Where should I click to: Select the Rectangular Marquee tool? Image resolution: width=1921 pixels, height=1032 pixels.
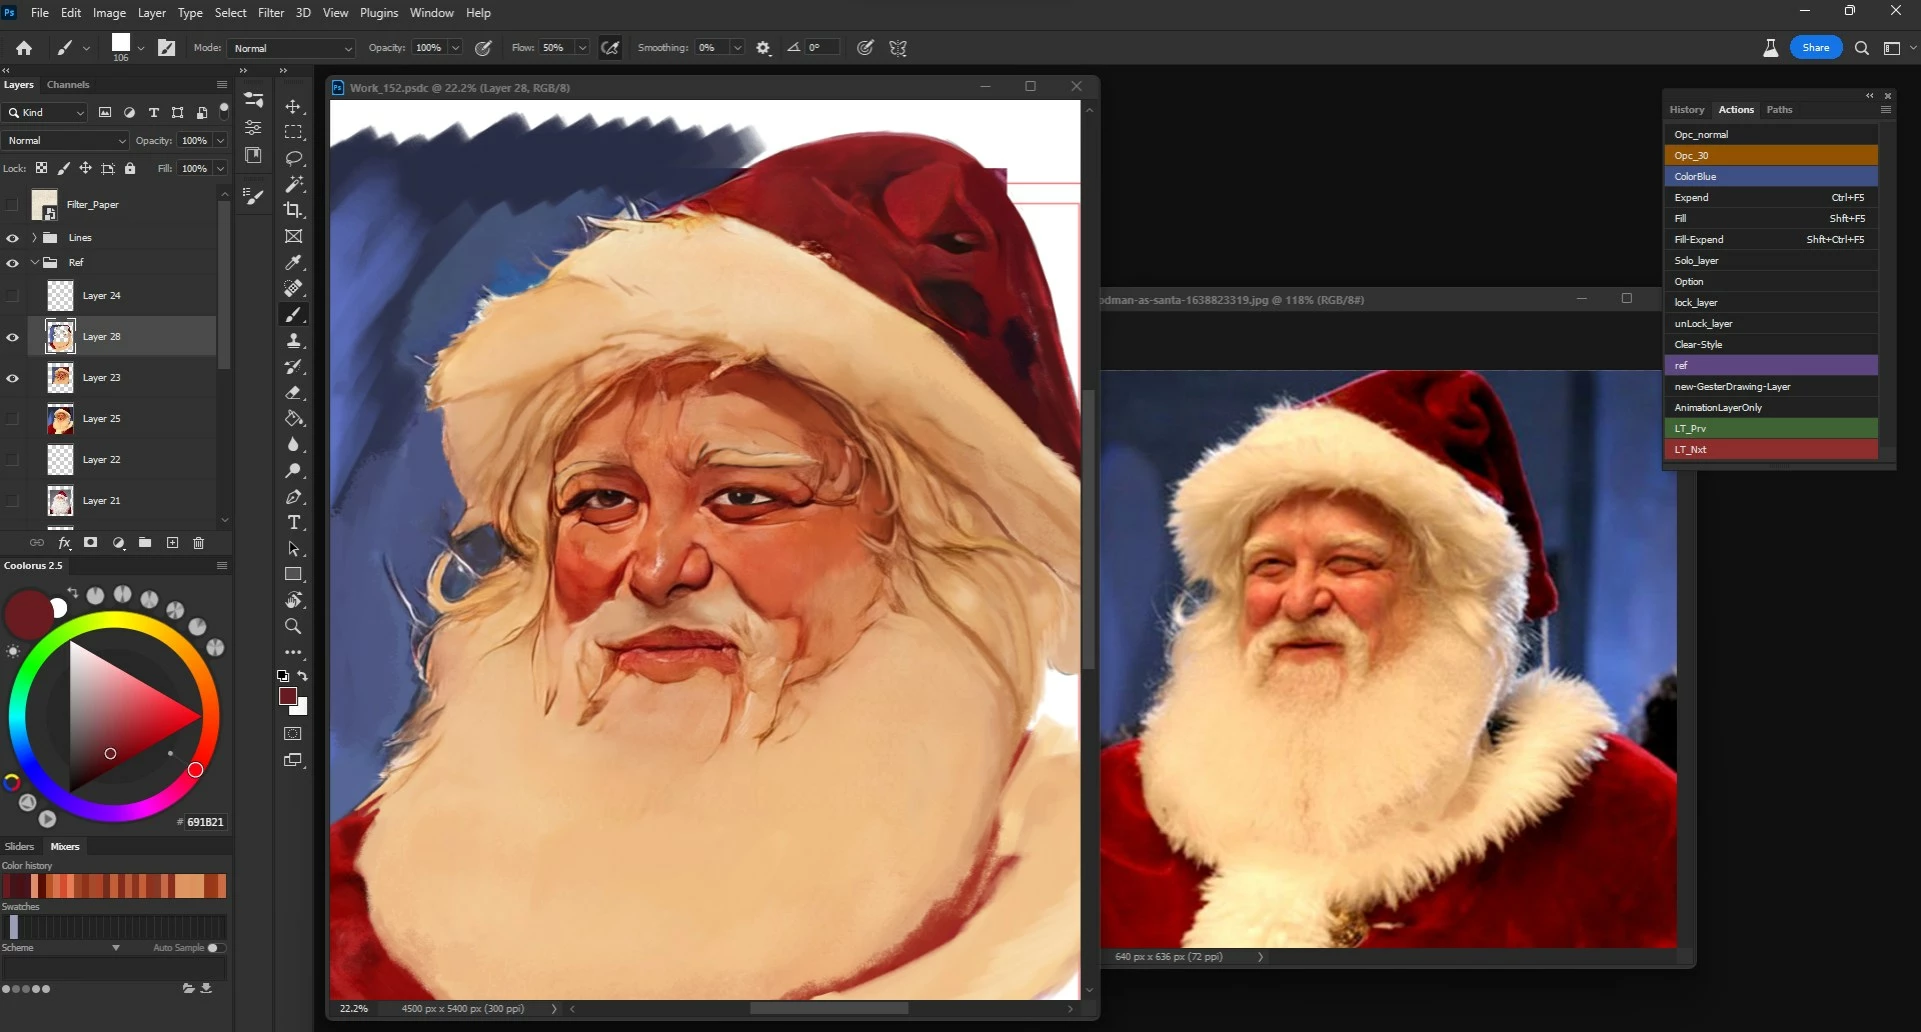click(293, 133)
